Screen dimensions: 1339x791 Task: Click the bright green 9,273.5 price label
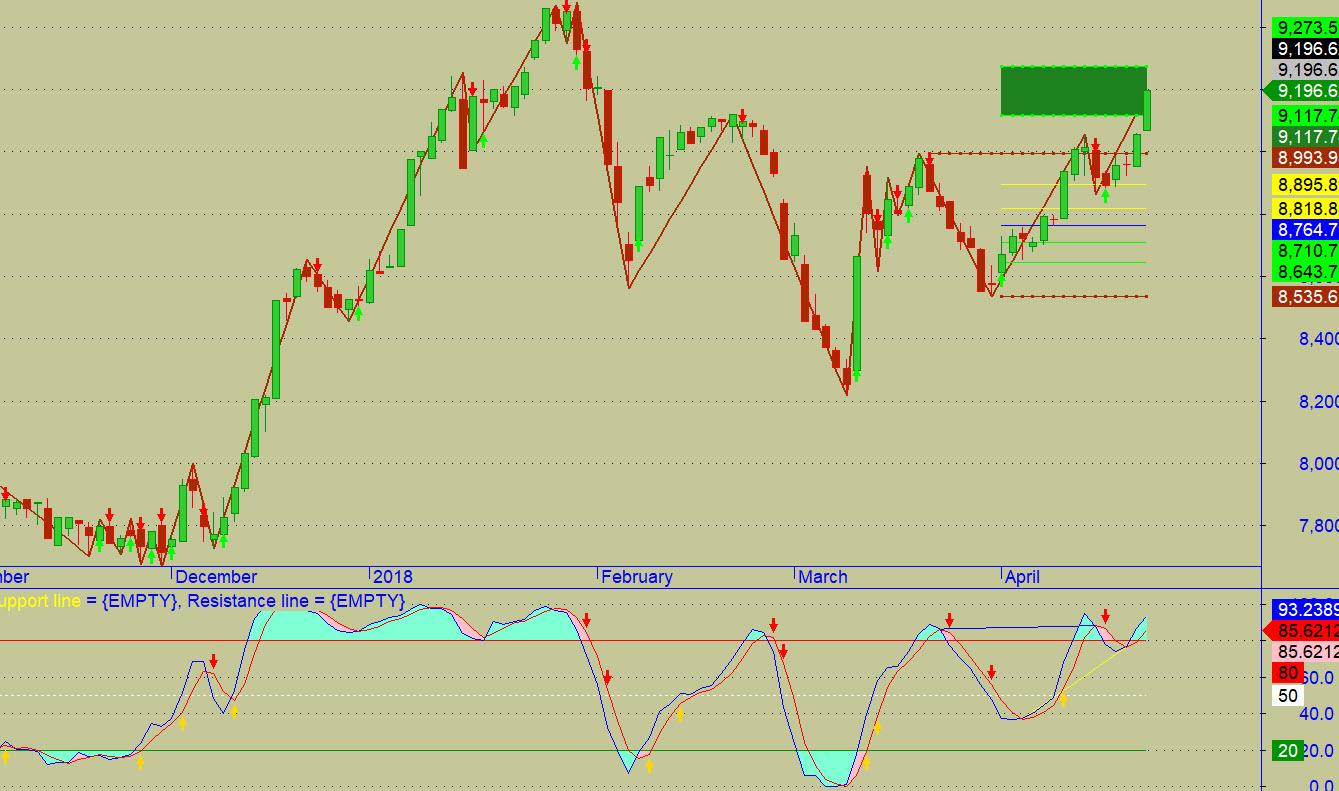point(1305,28)
